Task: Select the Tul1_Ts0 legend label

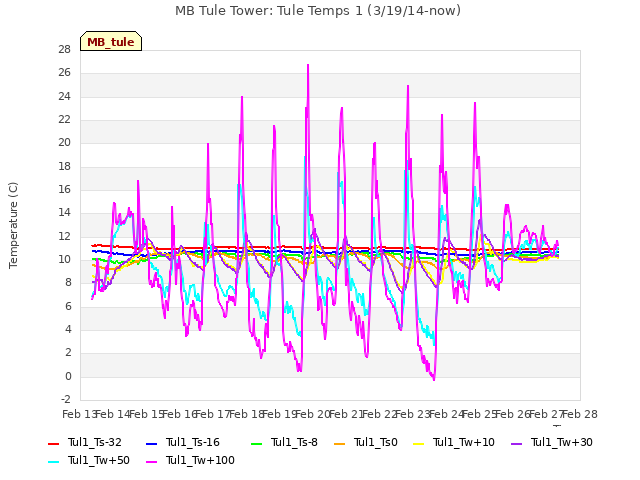Action: [376, 442]
